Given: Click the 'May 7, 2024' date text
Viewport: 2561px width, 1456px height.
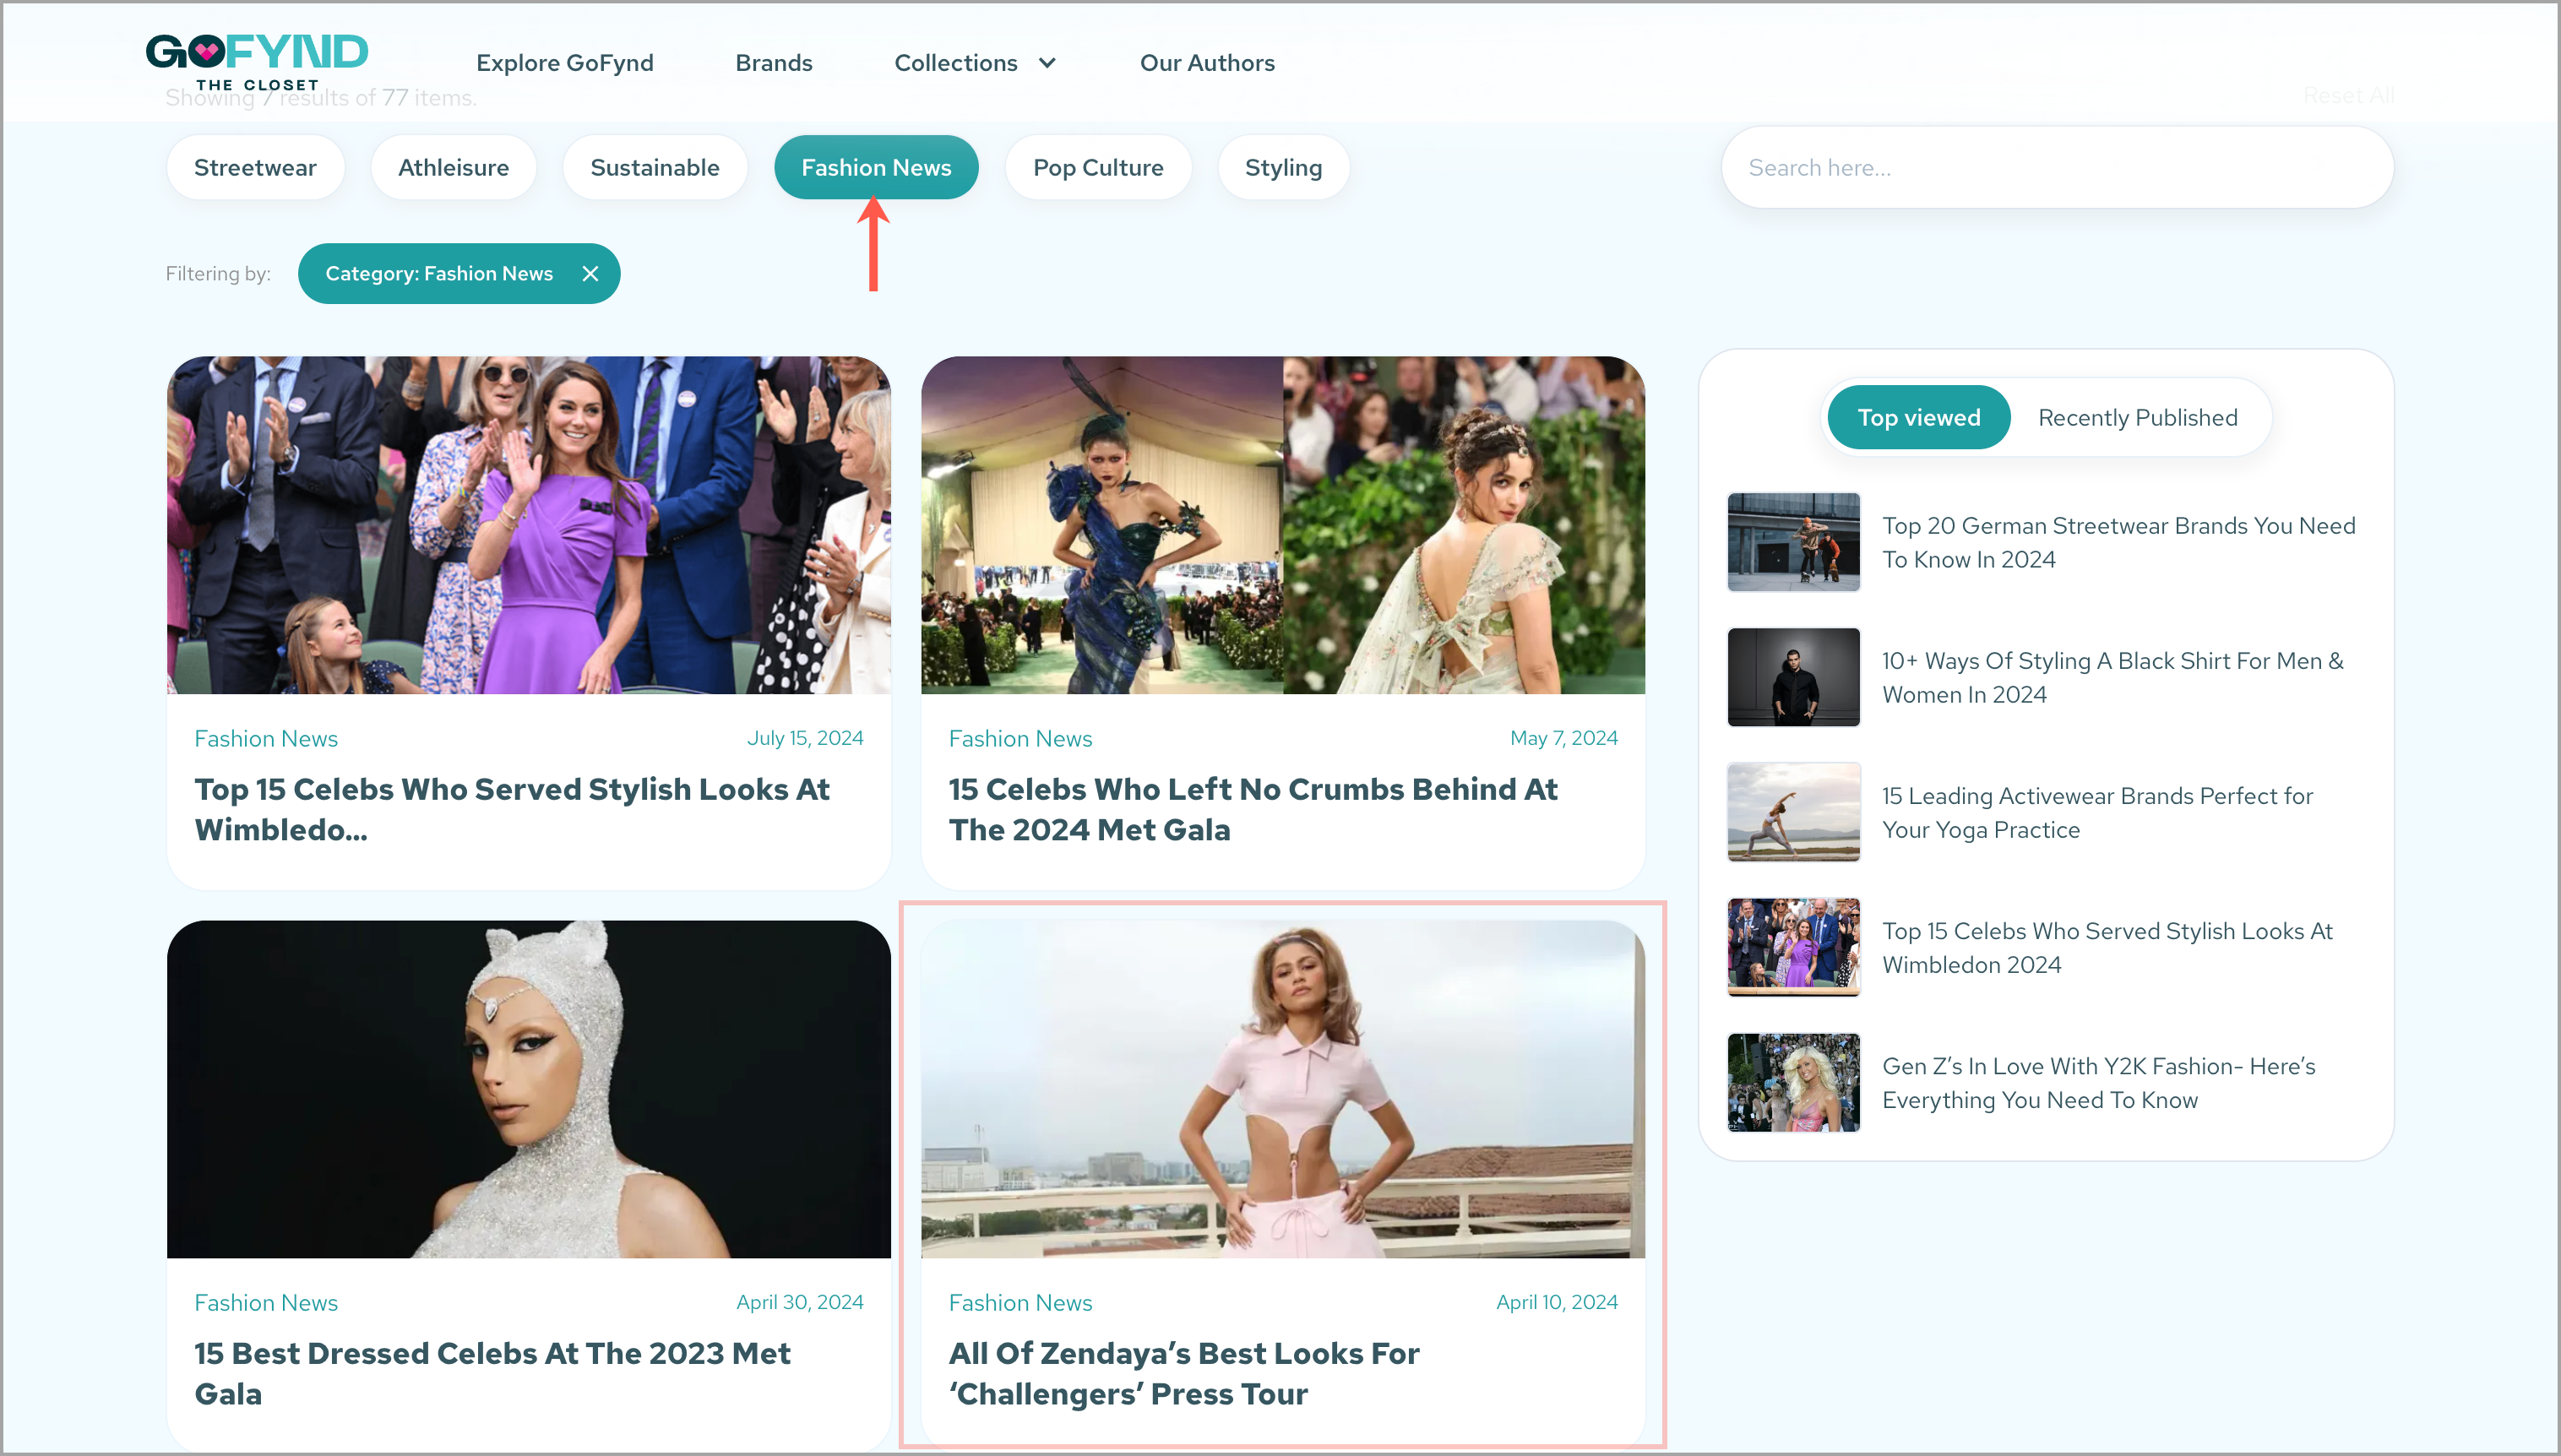Looking at the screenshot, I should tap(1563, 738).
